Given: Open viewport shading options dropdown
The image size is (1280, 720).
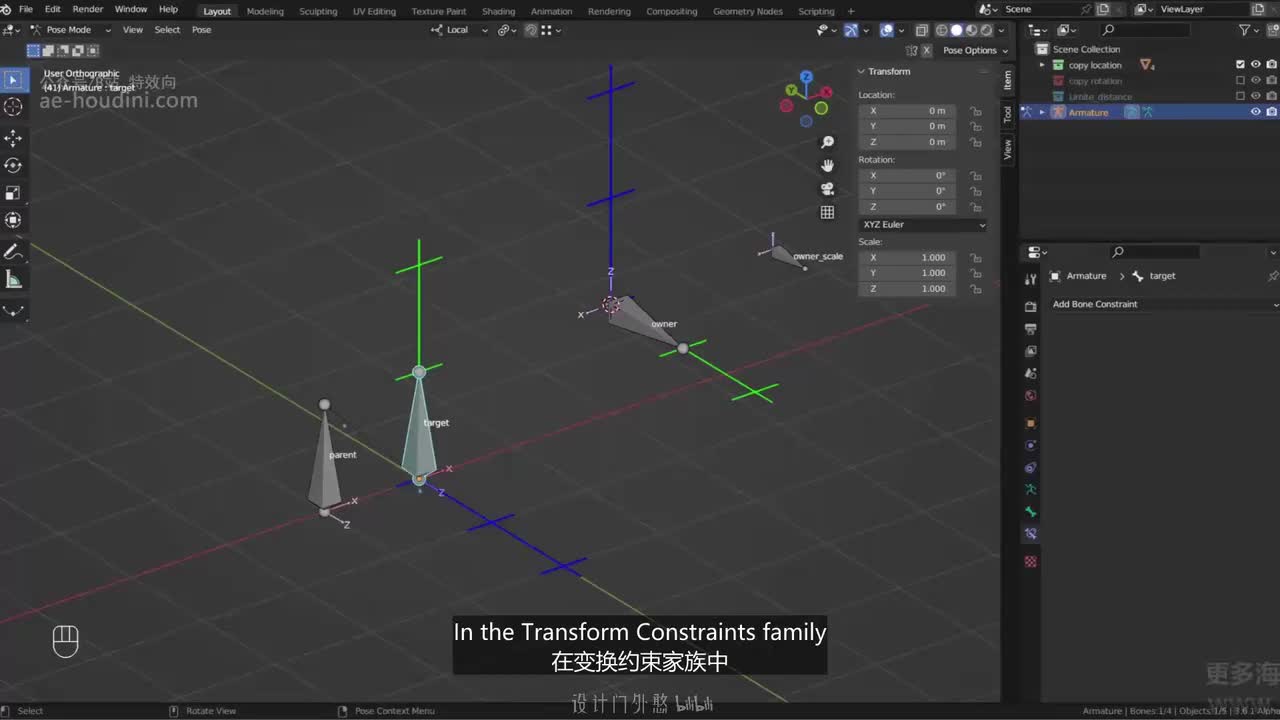Looking at the screenshot, I should (1000, 30).
